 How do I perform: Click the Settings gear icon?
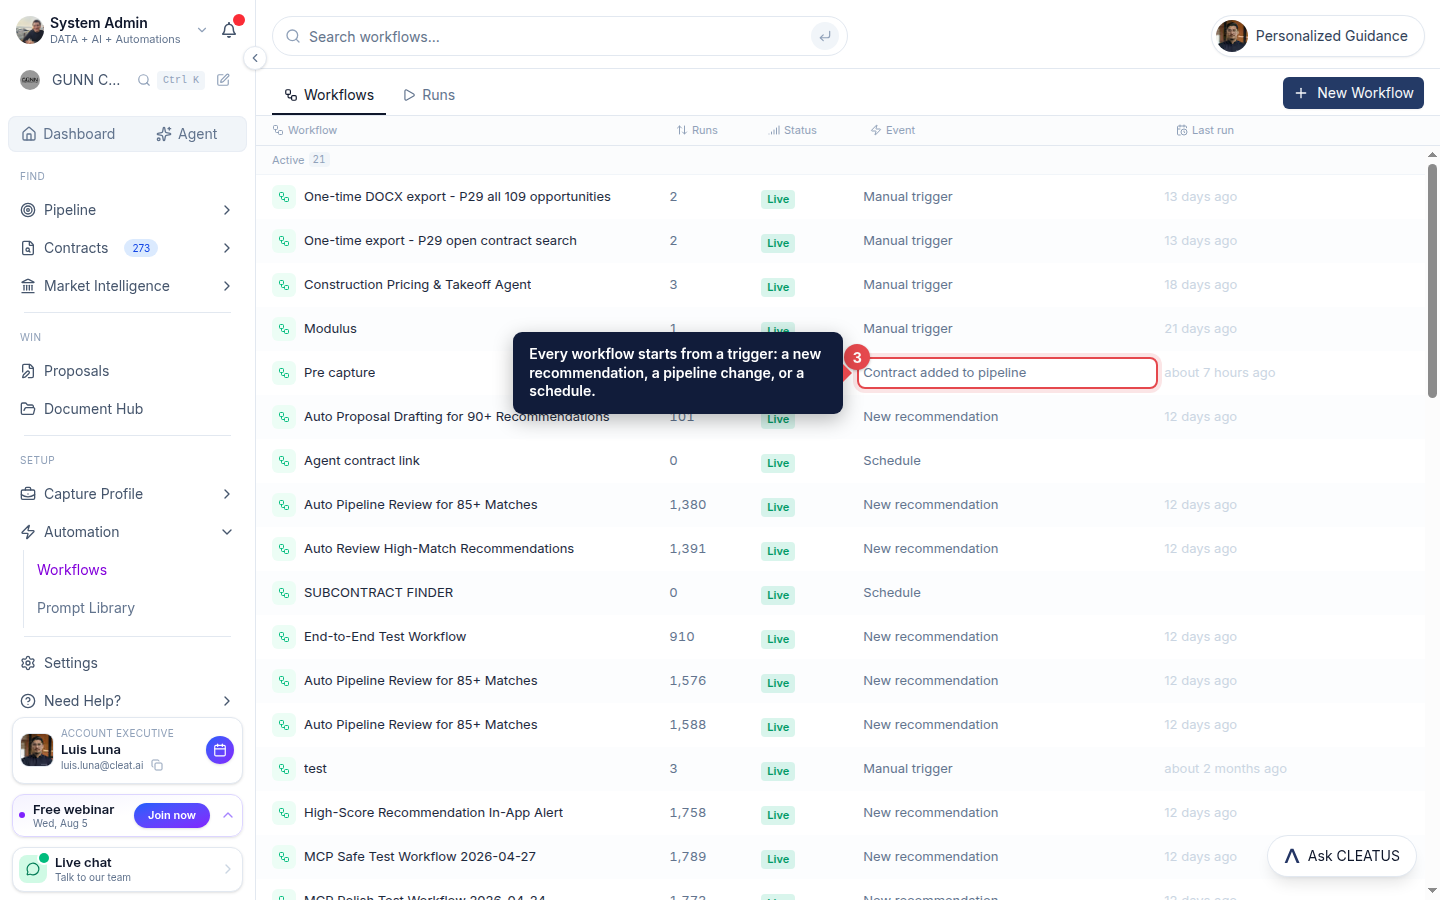point(28,663)
